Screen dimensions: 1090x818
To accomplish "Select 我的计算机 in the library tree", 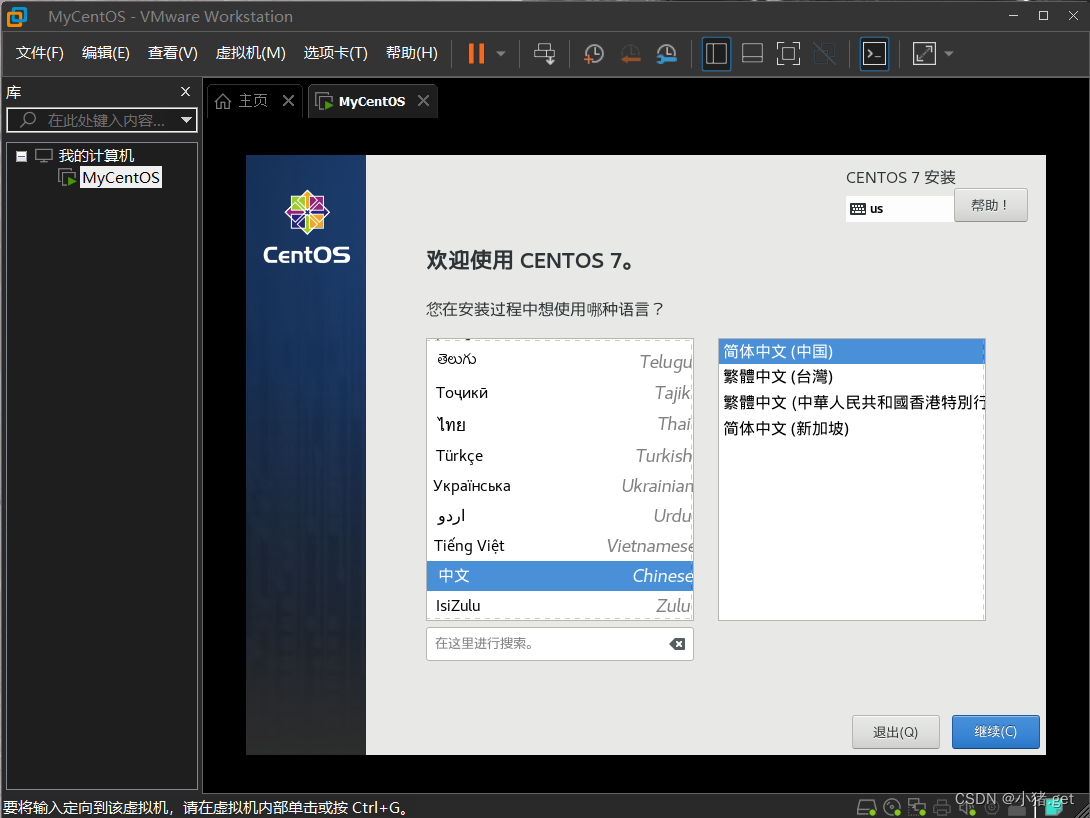I will tap(96, 156).
